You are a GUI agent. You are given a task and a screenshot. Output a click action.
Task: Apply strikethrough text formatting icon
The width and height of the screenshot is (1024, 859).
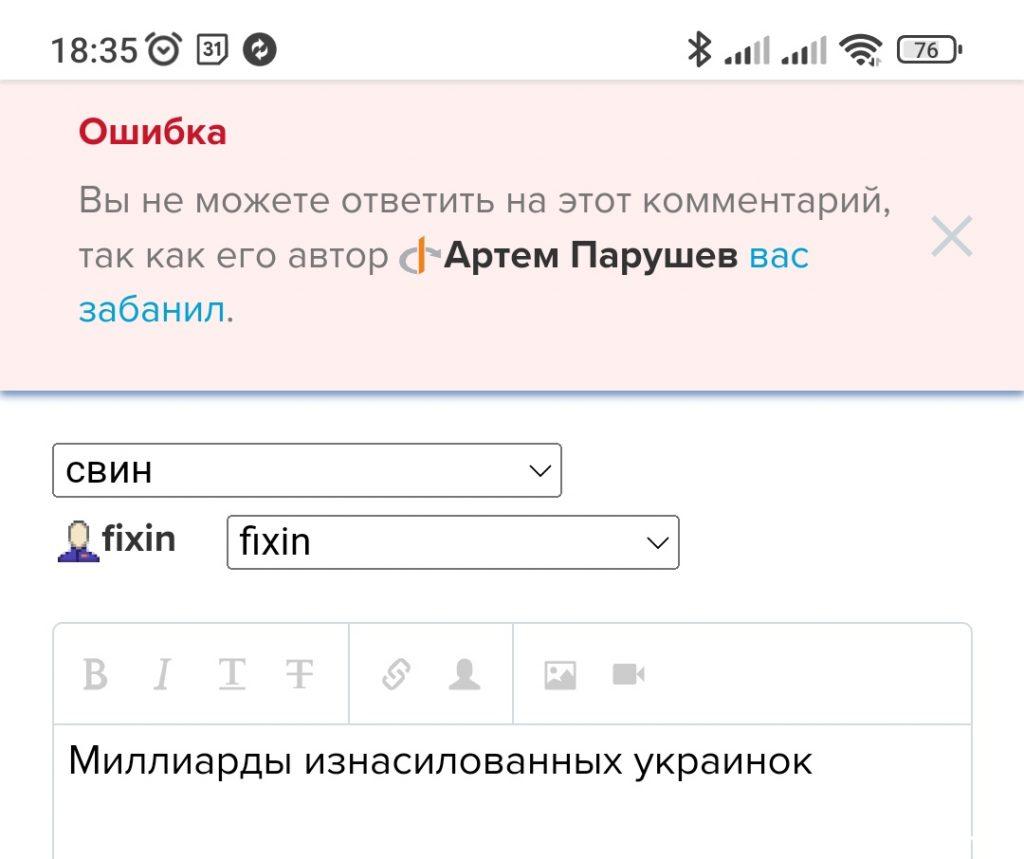[300, 674]
